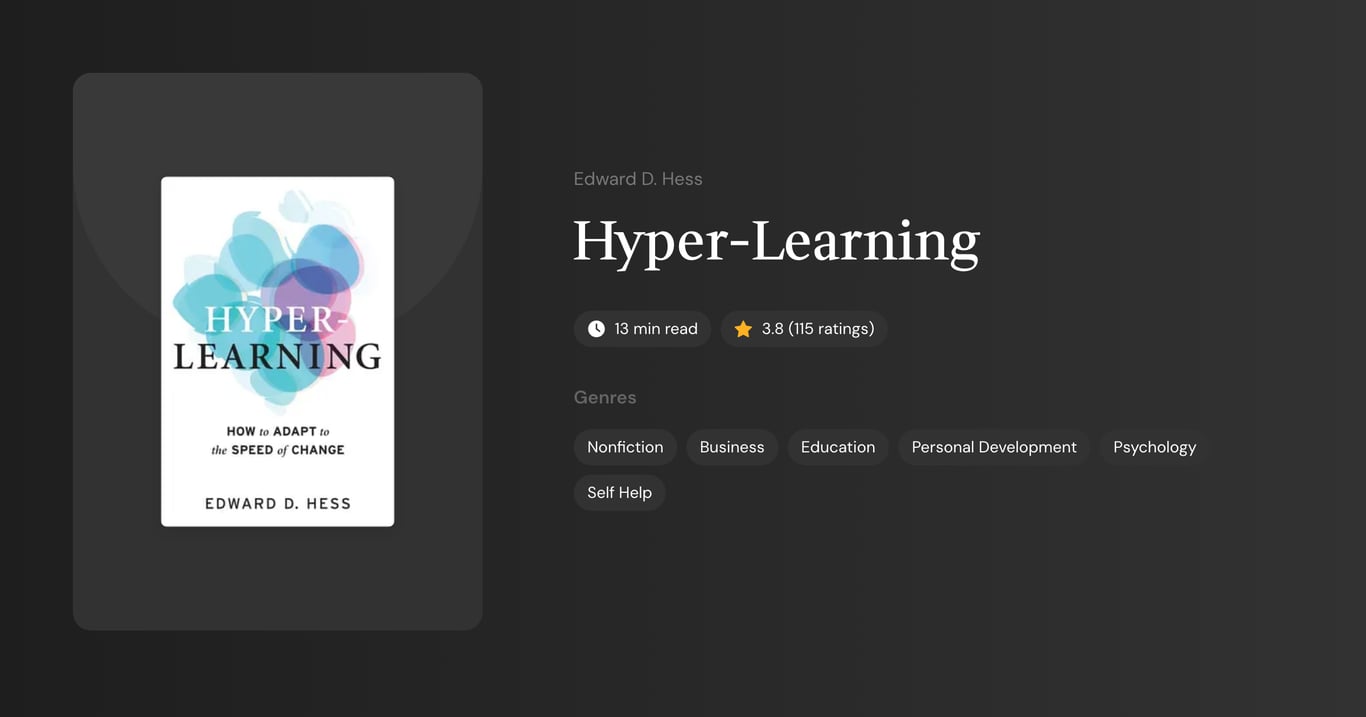
Task: Click the Genres section label
Action: pos(605,397)
